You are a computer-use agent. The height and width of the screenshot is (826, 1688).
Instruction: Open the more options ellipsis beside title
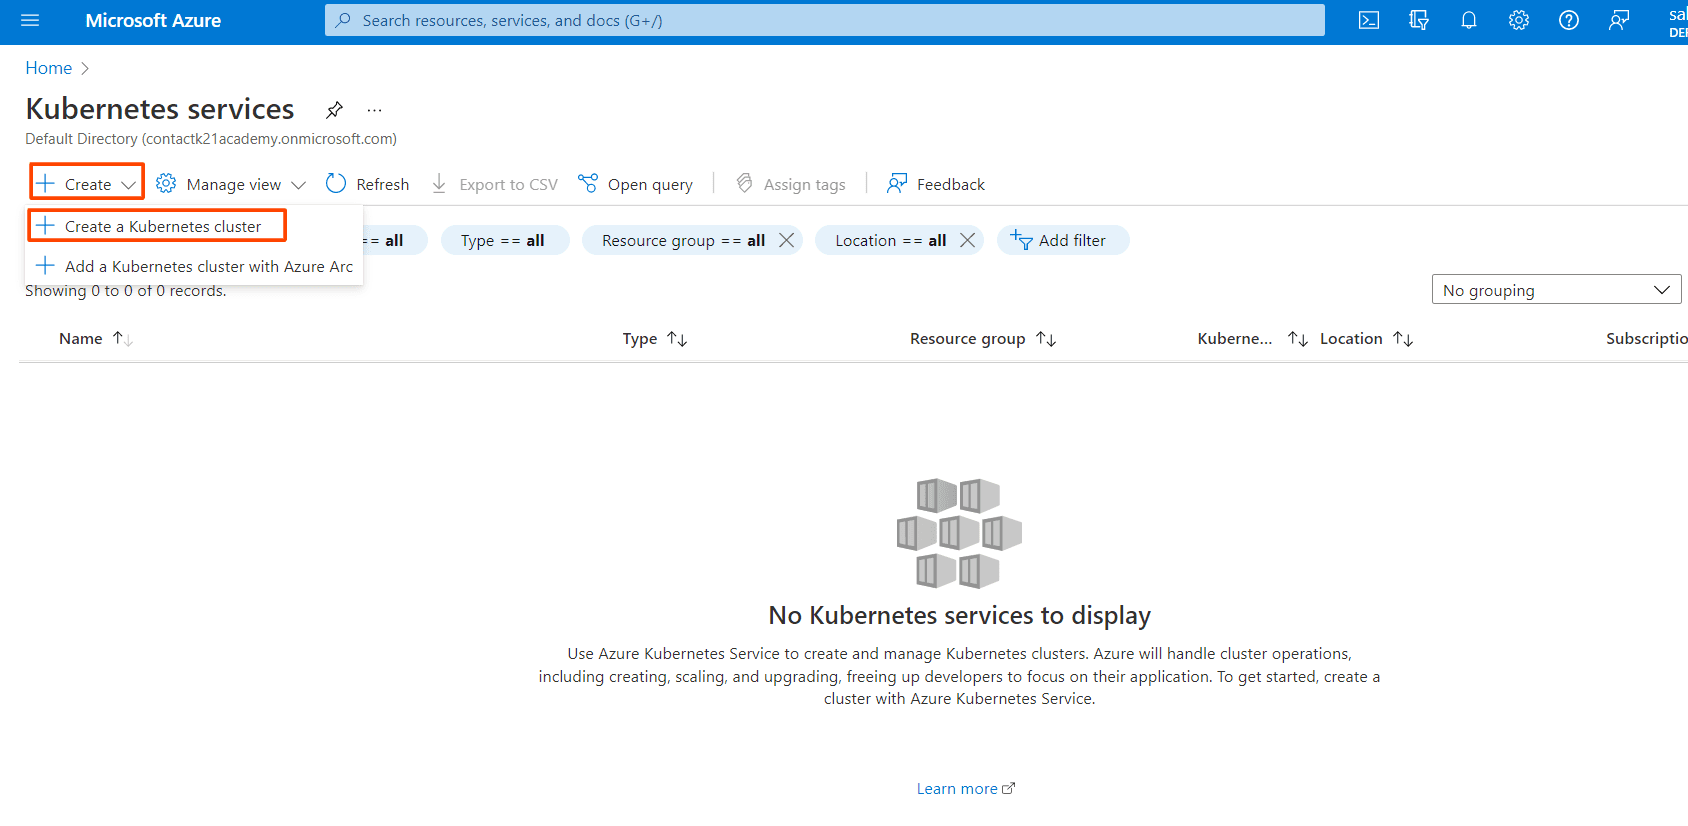coord(374,110)
